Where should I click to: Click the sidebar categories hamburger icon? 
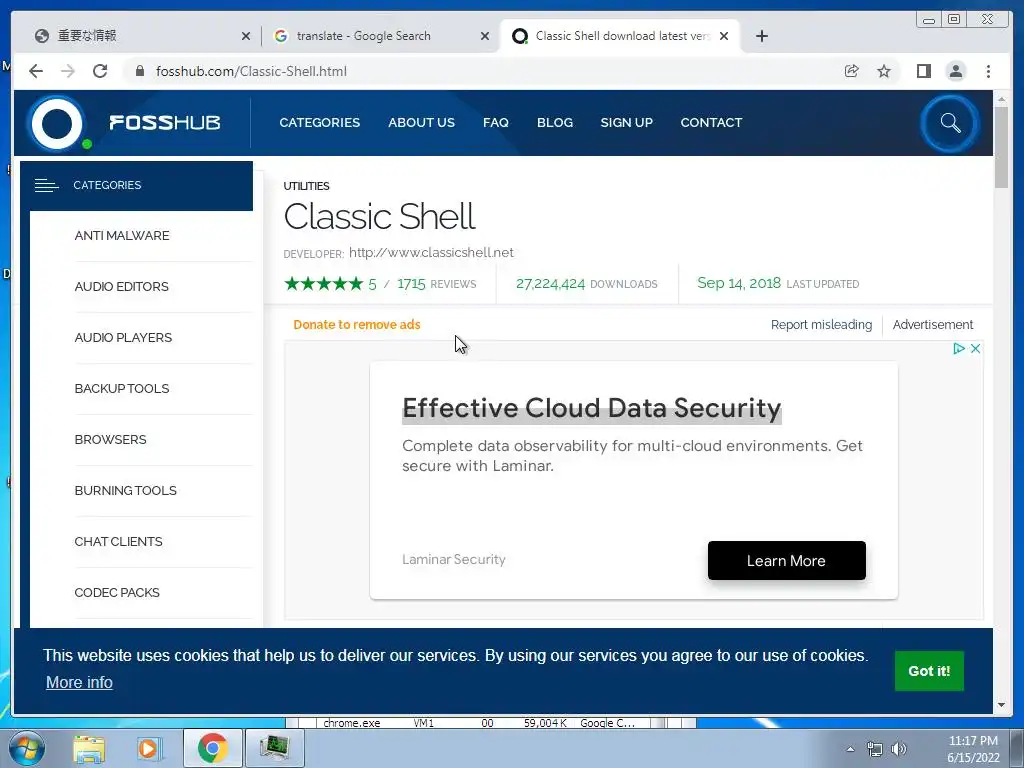(46, 185)
